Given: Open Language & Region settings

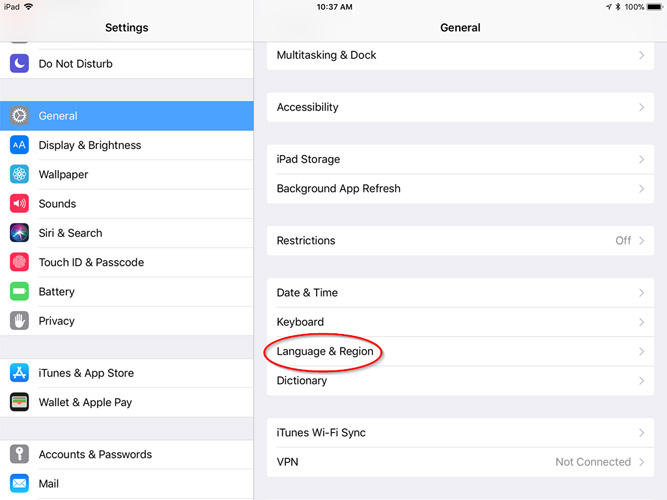Looking at the screenshot, I should coord(460,351).
